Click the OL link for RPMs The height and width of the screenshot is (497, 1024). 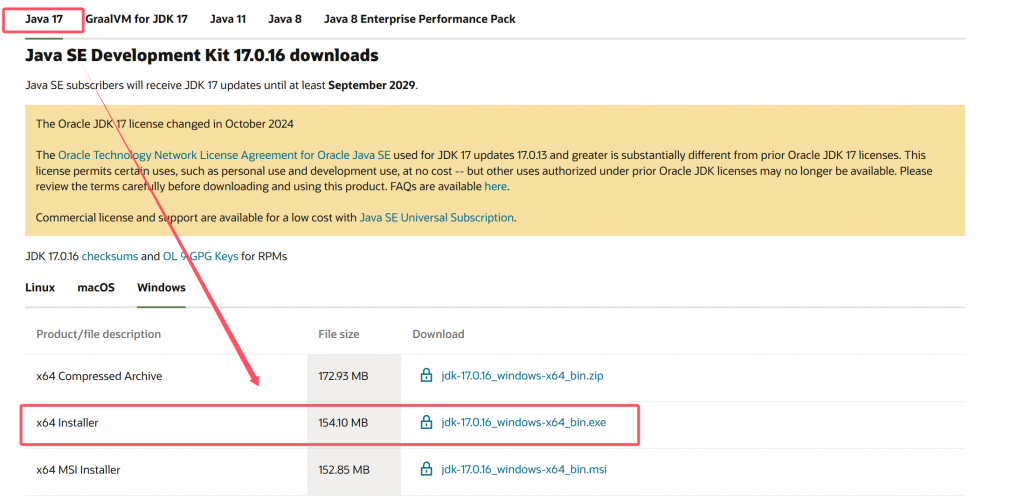click(x=170, y=256)
